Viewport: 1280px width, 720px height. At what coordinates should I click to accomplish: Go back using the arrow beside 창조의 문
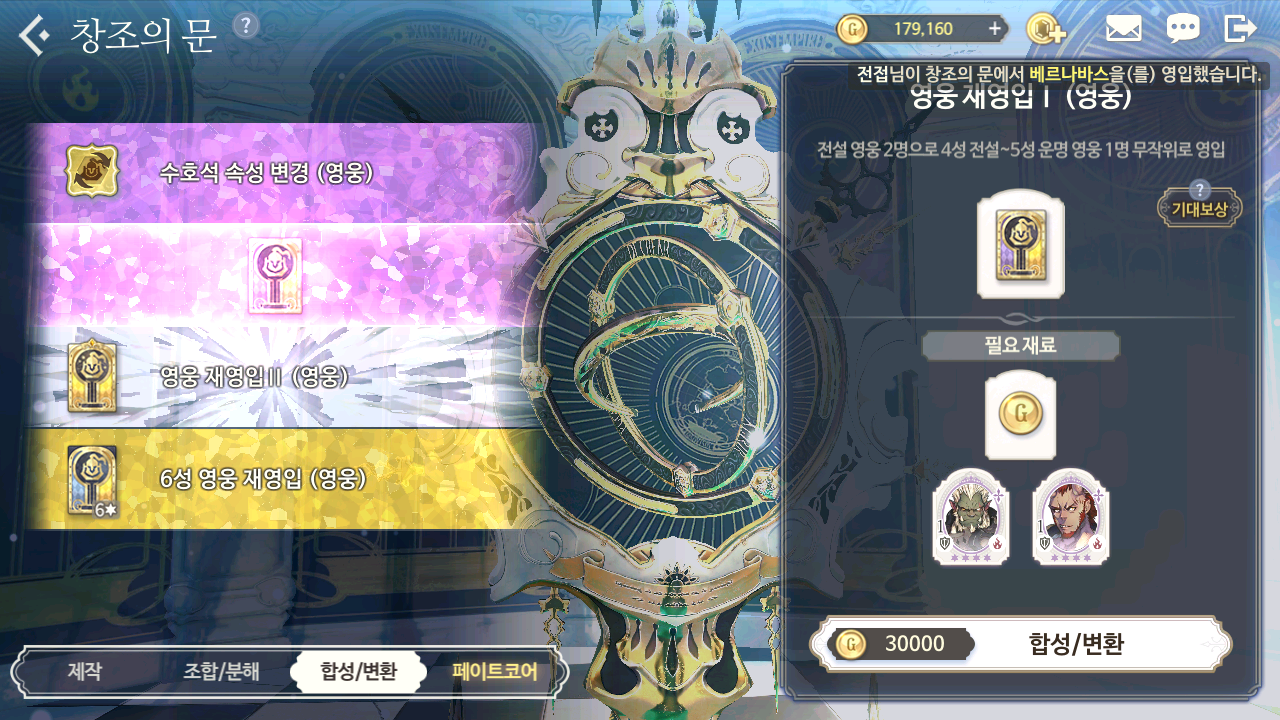pyautogui.click(x=34, y=36)
